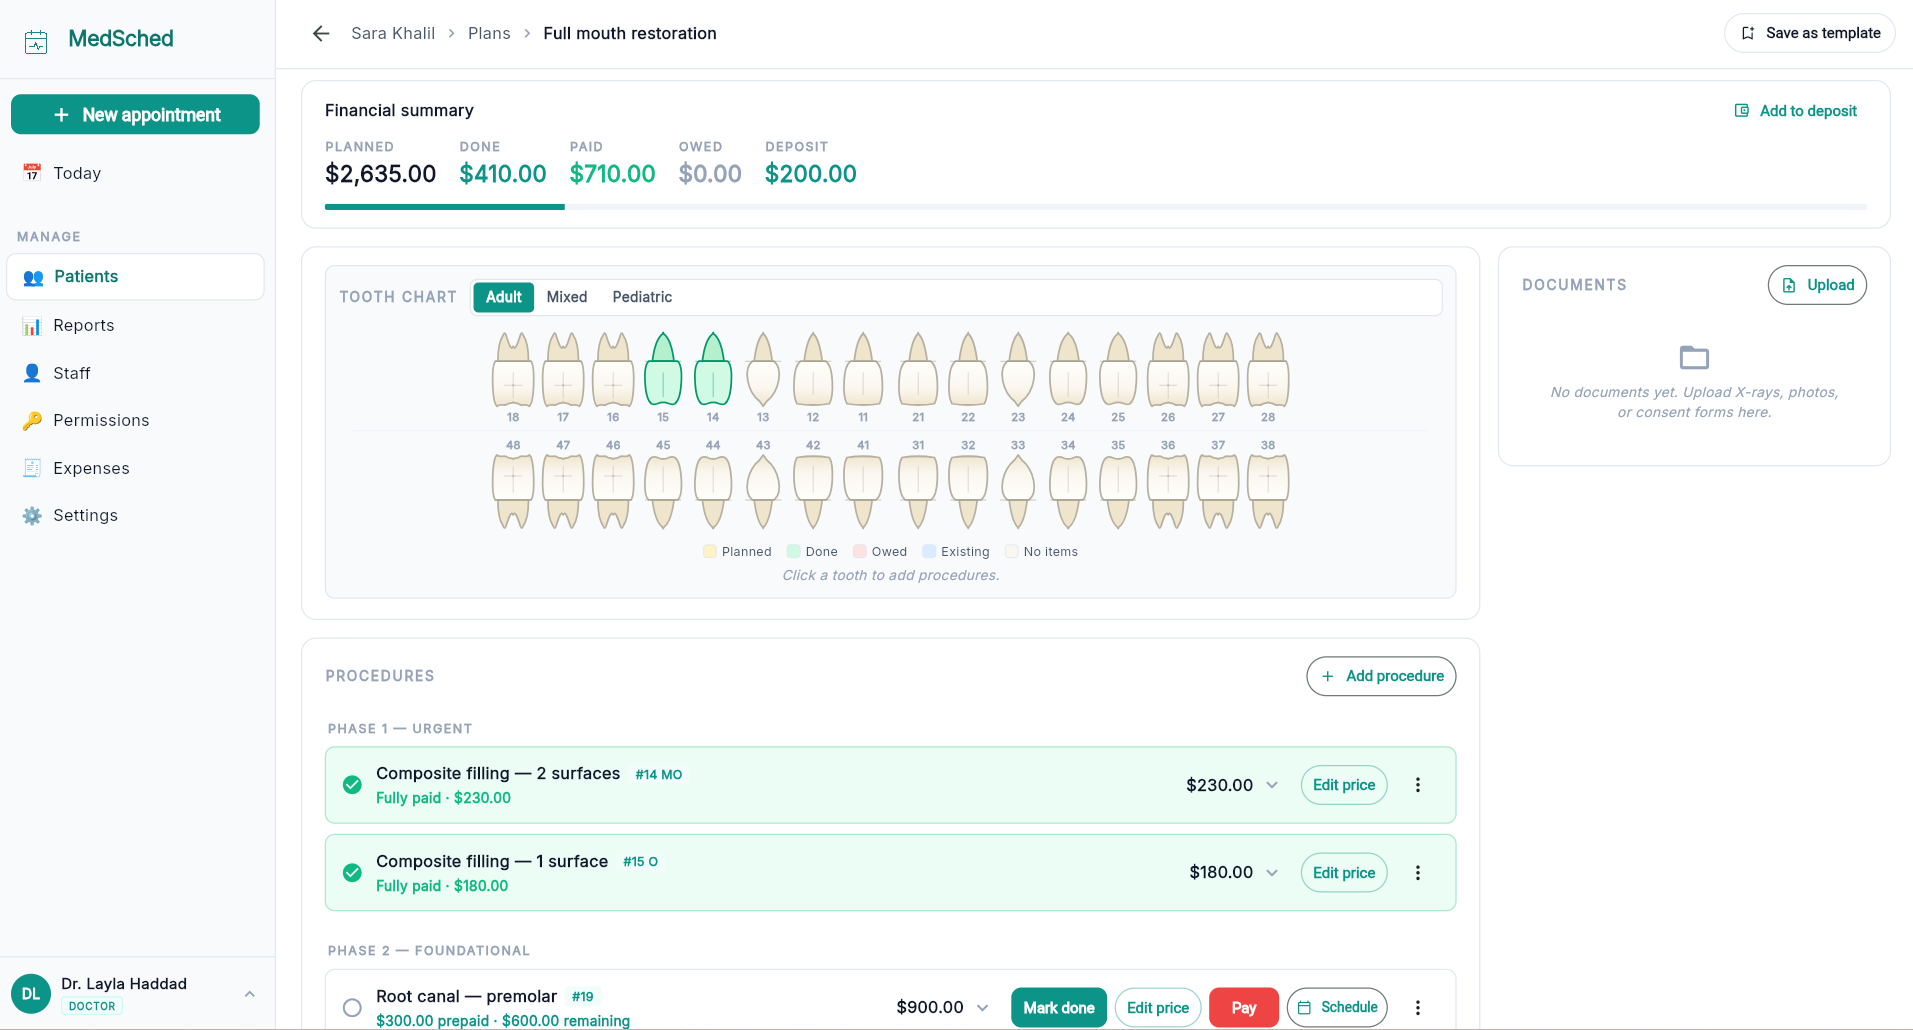Open Reports in the sidebar
Screen dimensions: 1913x1030
136,325
